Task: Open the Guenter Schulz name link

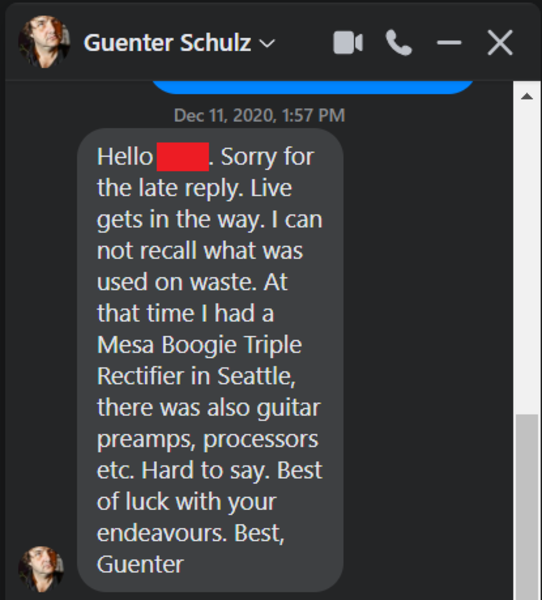Action: [167, 42]
